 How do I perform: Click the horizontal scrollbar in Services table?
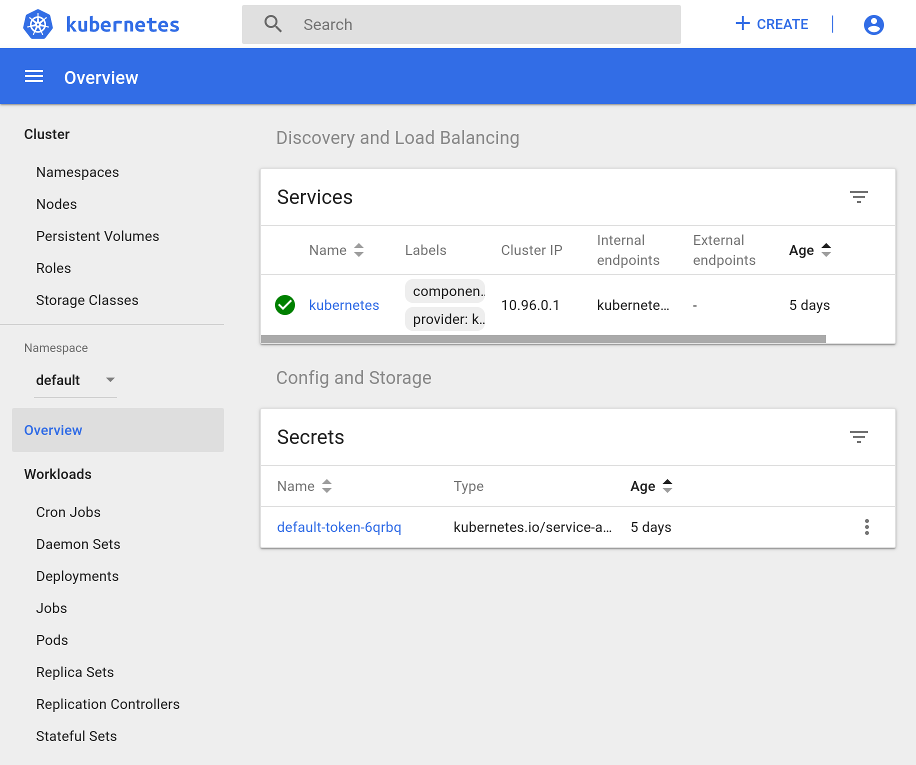(x=543, y=339)
